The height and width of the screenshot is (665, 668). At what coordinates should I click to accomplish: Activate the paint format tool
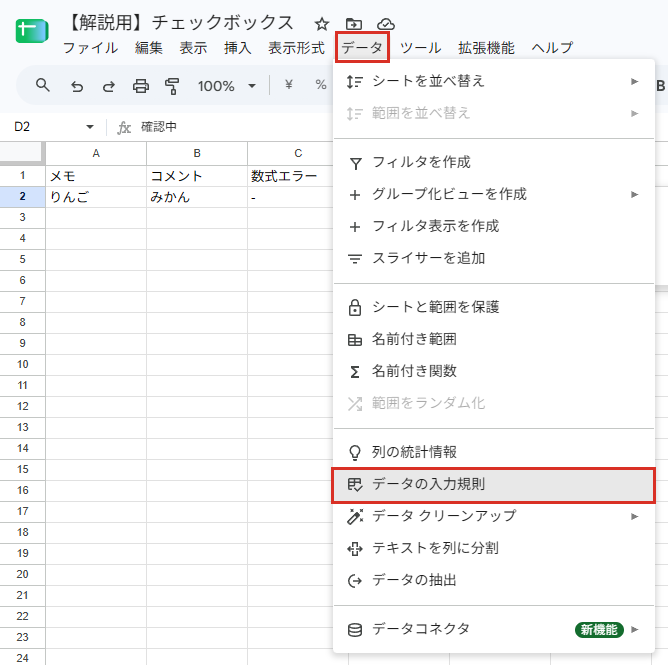(172, 86)
